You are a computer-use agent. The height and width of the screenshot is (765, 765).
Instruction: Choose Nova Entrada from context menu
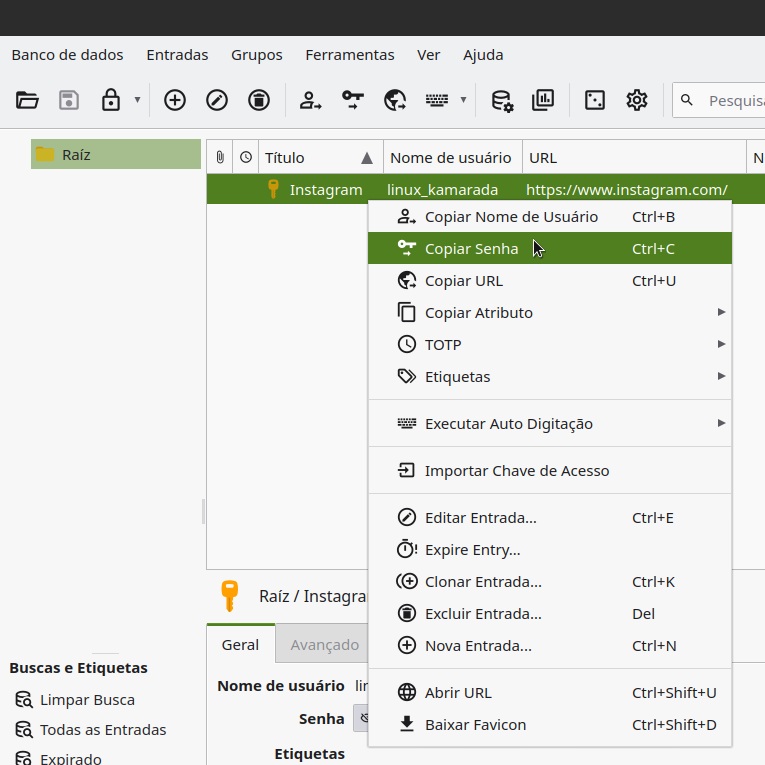(550, 645)
